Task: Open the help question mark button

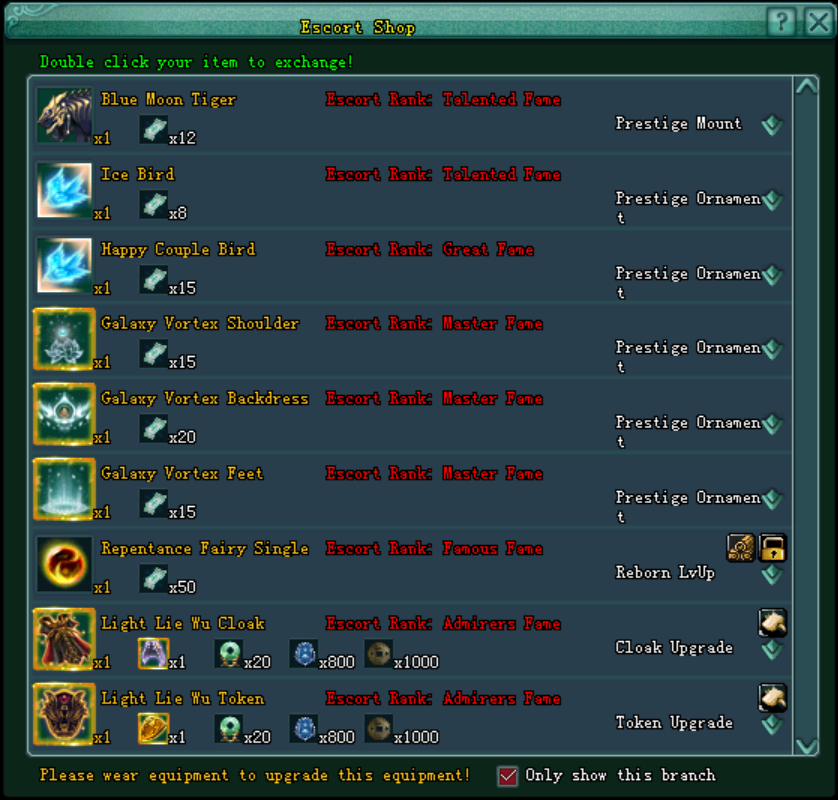Action: (781, 22)
